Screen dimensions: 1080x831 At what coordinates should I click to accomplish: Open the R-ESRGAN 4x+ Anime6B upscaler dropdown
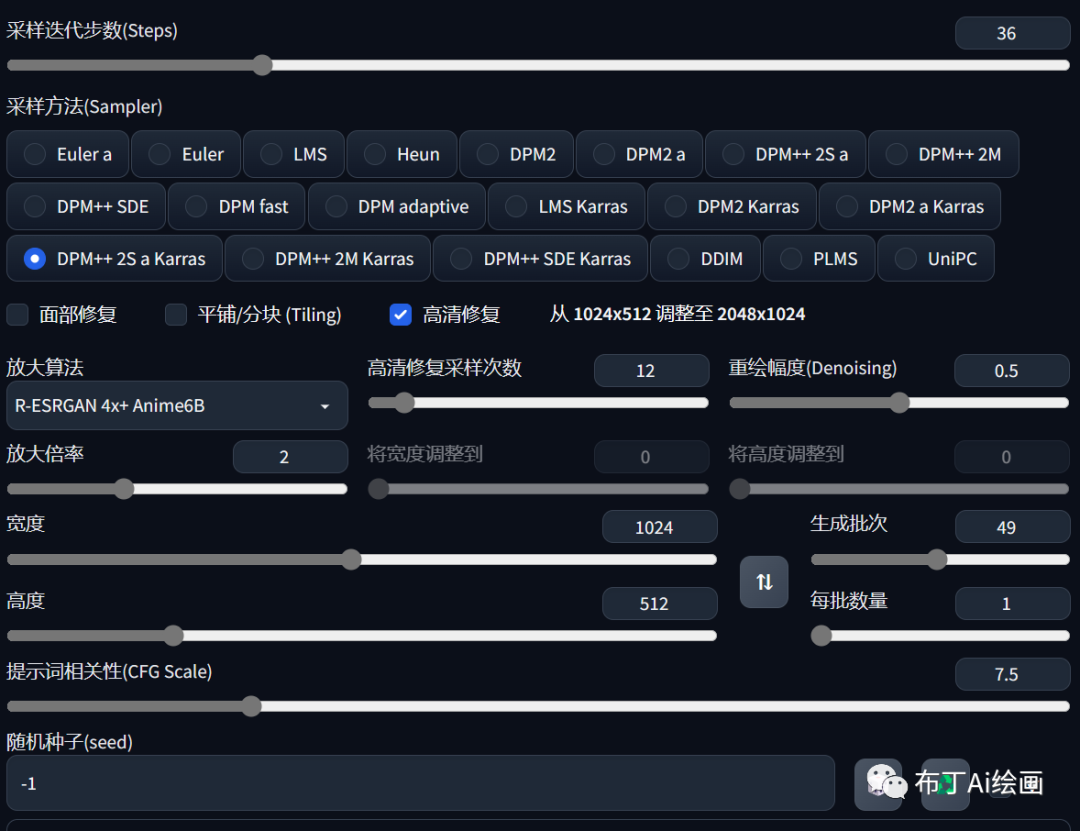coord(177,406)
